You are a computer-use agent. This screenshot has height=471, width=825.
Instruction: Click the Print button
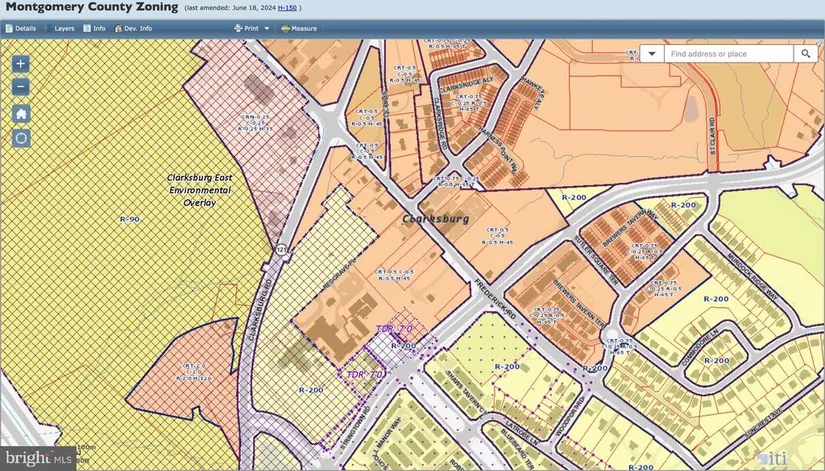(246, 29)
